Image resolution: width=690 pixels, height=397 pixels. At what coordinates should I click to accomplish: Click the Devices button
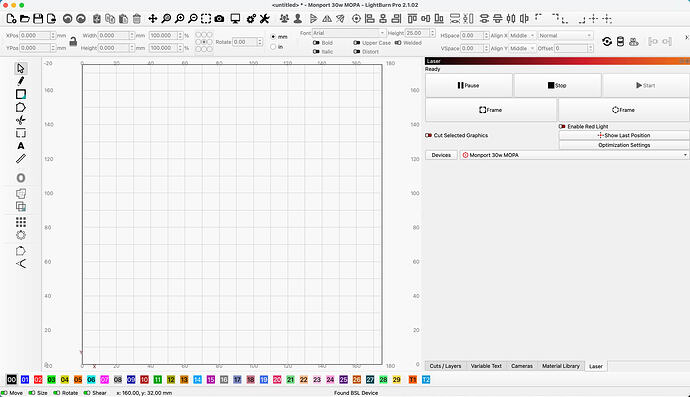click(x=441, y=155)
